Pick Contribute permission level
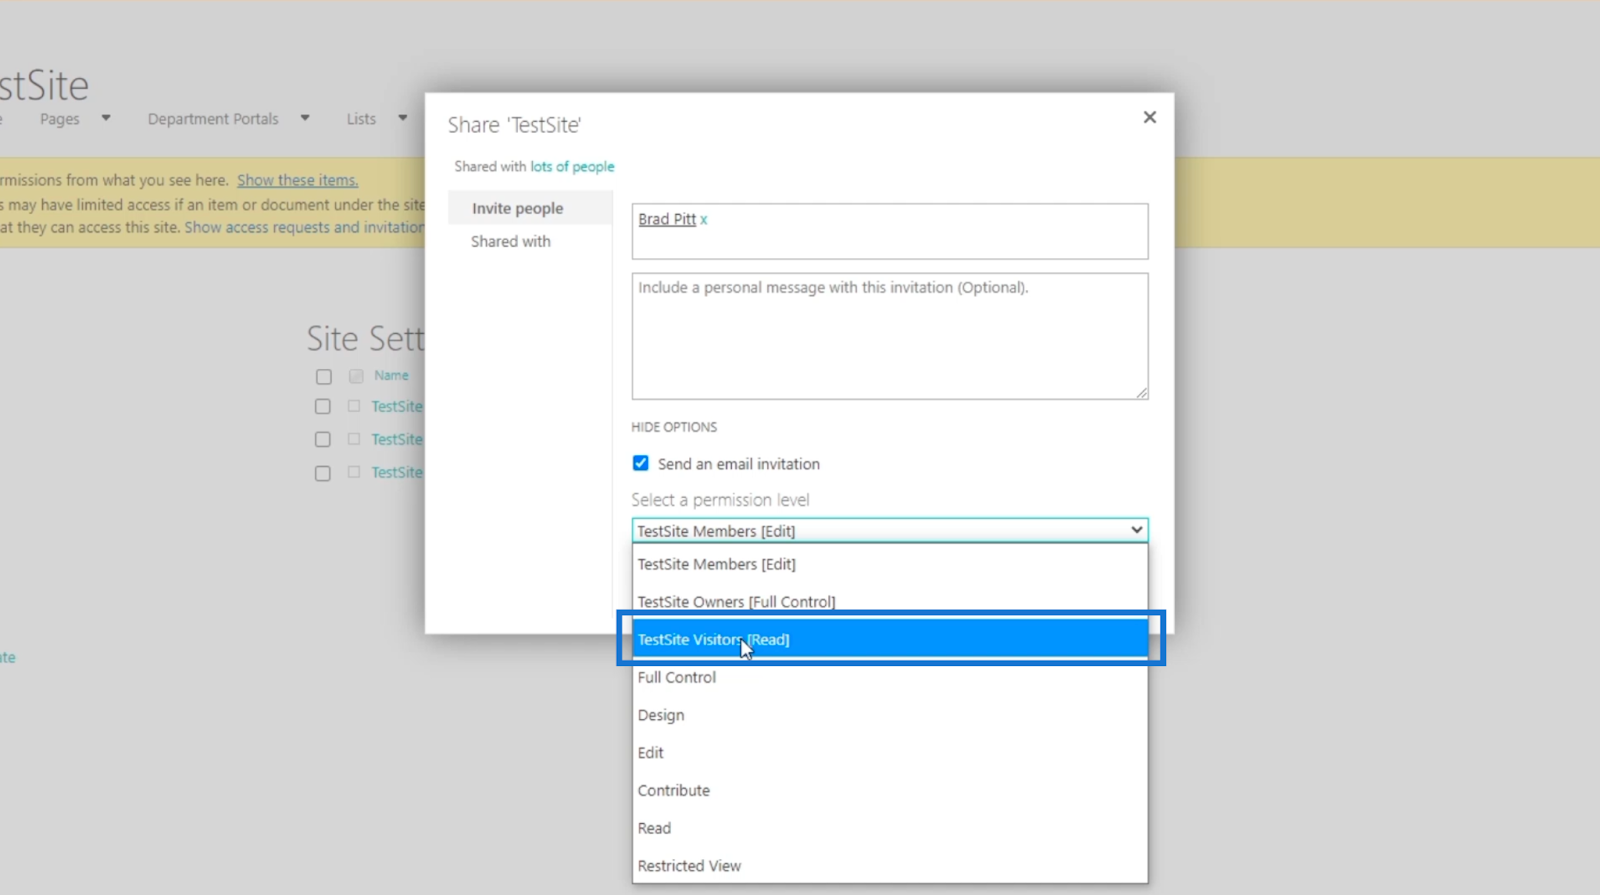 pos(889,790)
